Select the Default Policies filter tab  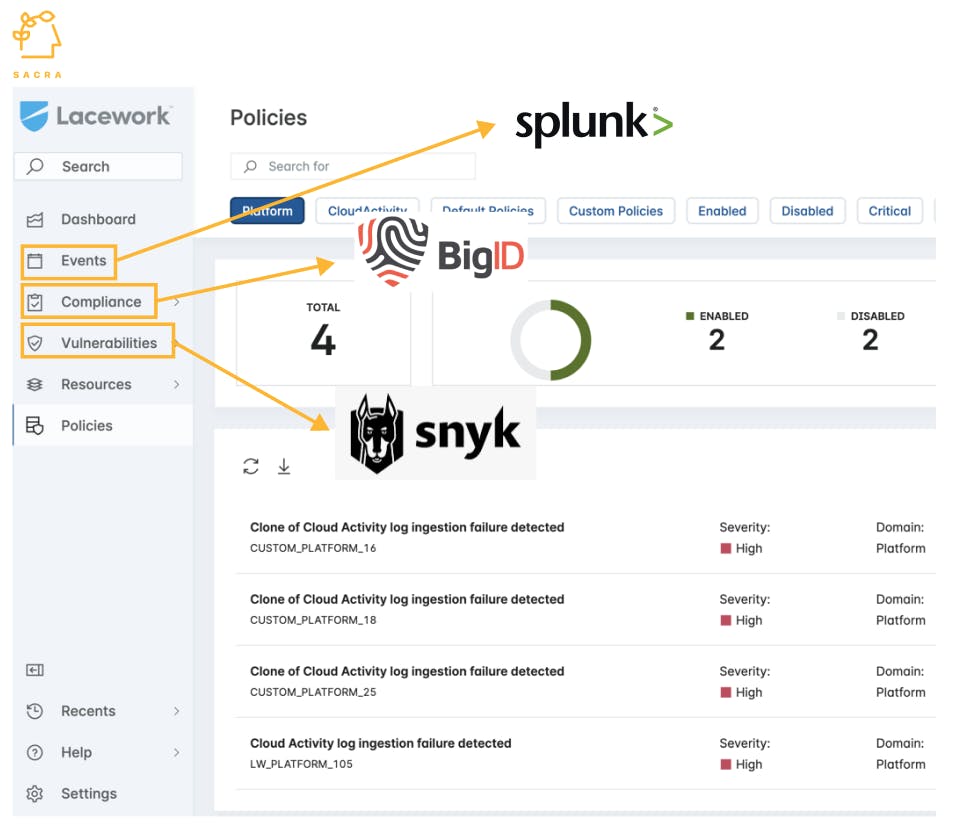[487, 211]
